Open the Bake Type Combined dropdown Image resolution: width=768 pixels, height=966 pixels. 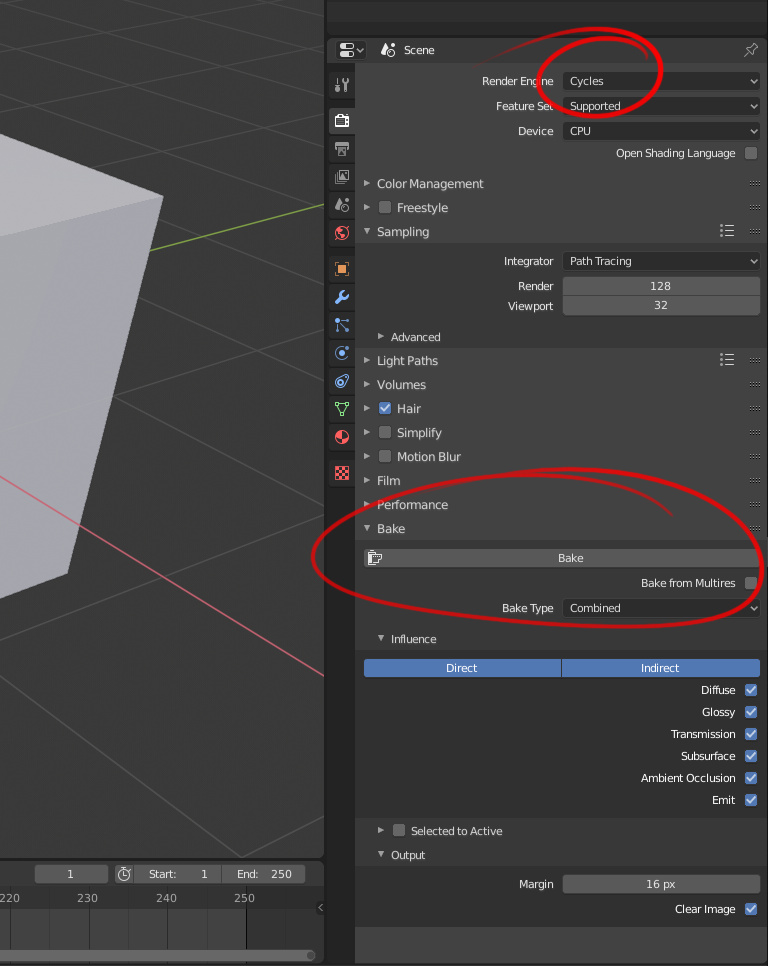point(661,608)
